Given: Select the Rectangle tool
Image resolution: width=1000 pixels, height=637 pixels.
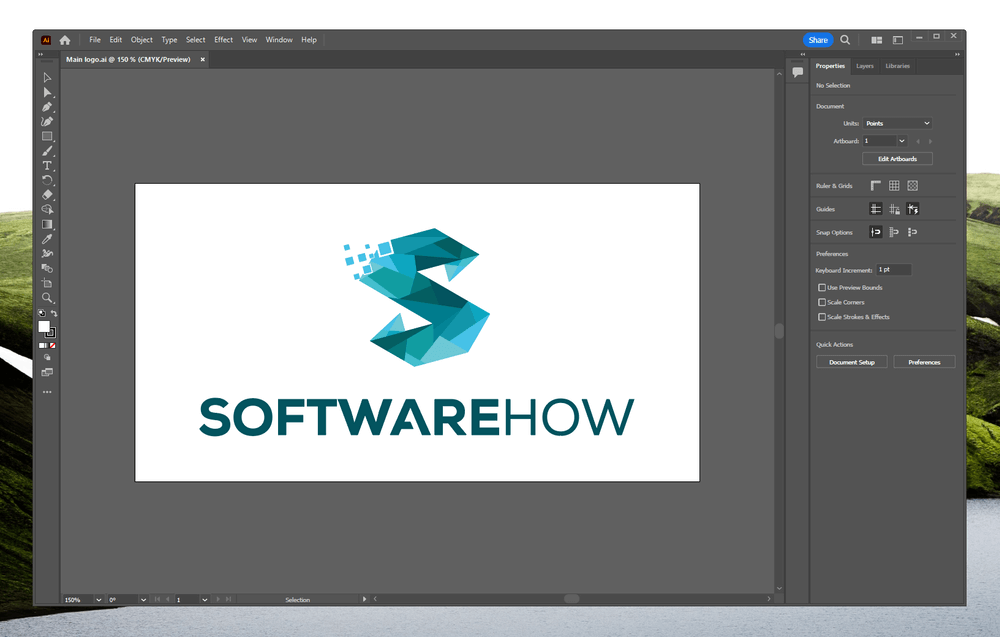Looking at the screenshot, I should 47,136.
